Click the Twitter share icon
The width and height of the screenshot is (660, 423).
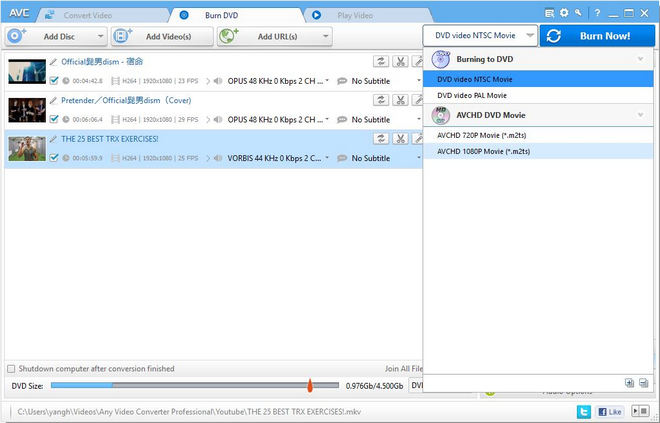click(x=582, y=412)
